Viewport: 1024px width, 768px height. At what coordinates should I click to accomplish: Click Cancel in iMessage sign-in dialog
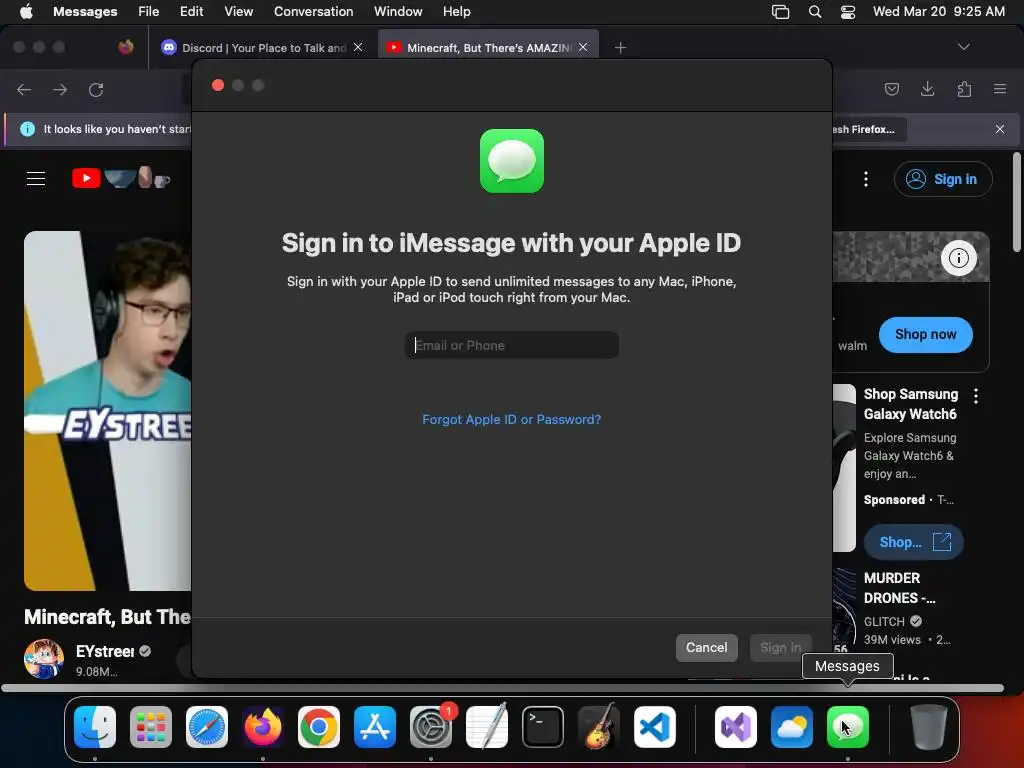pos(706,648)
